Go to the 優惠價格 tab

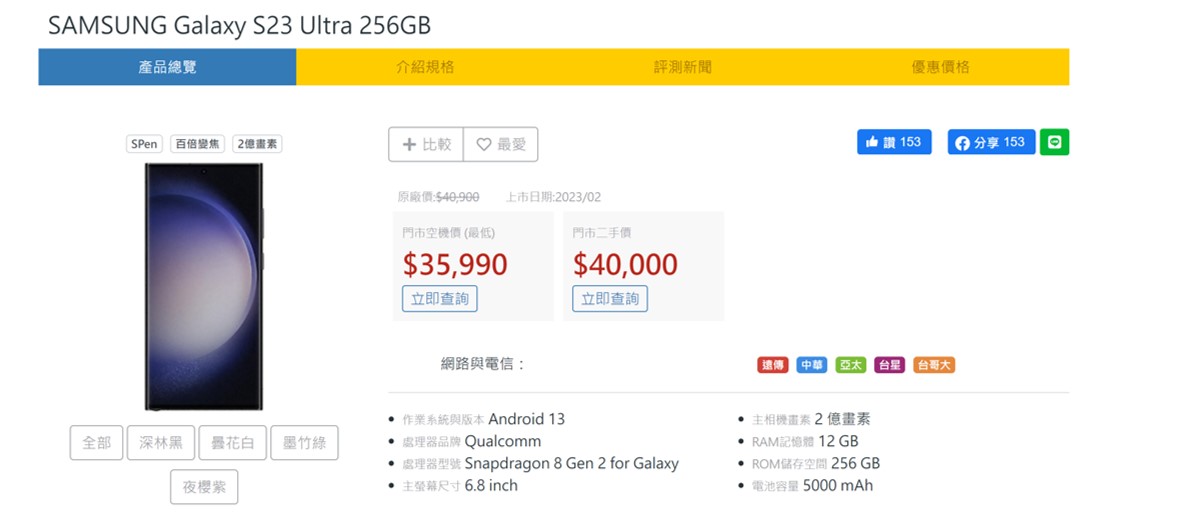940,67
